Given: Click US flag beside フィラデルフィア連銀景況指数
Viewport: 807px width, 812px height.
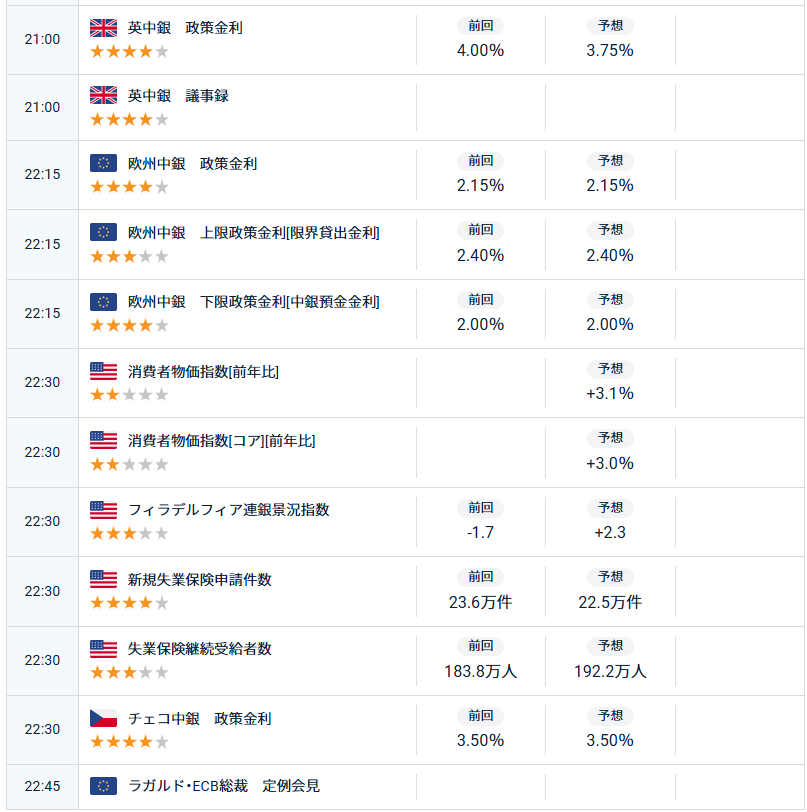Looking at the screenshot, I should (103, 510).
